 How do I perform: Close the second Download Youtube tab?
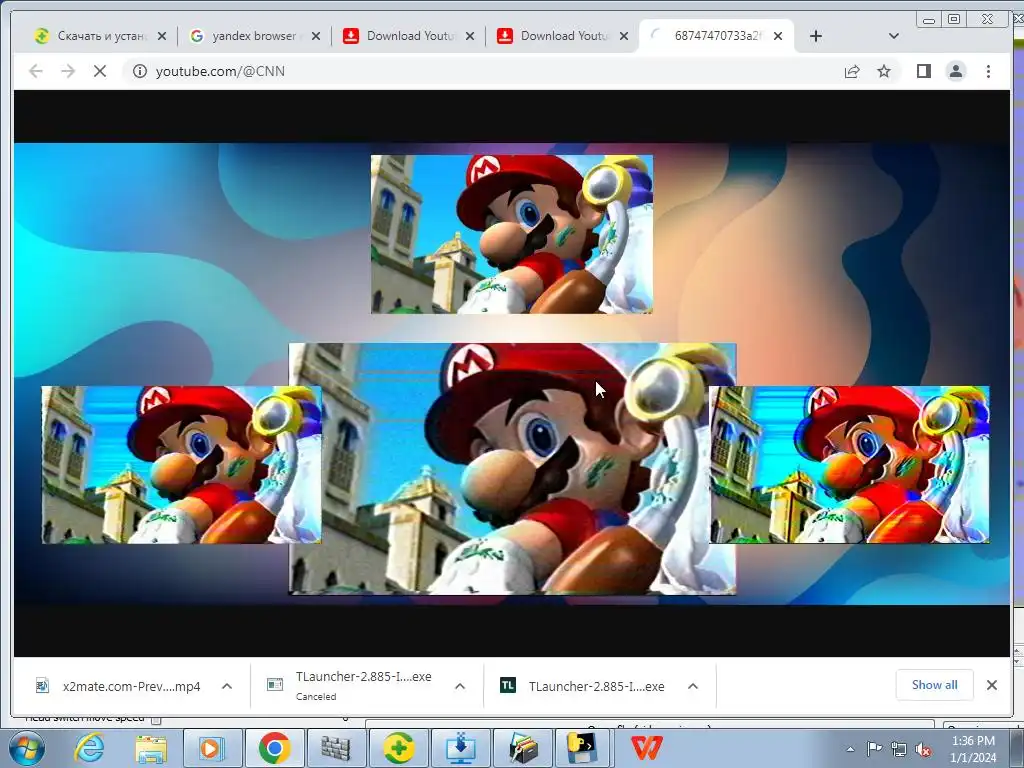point(624,36)
